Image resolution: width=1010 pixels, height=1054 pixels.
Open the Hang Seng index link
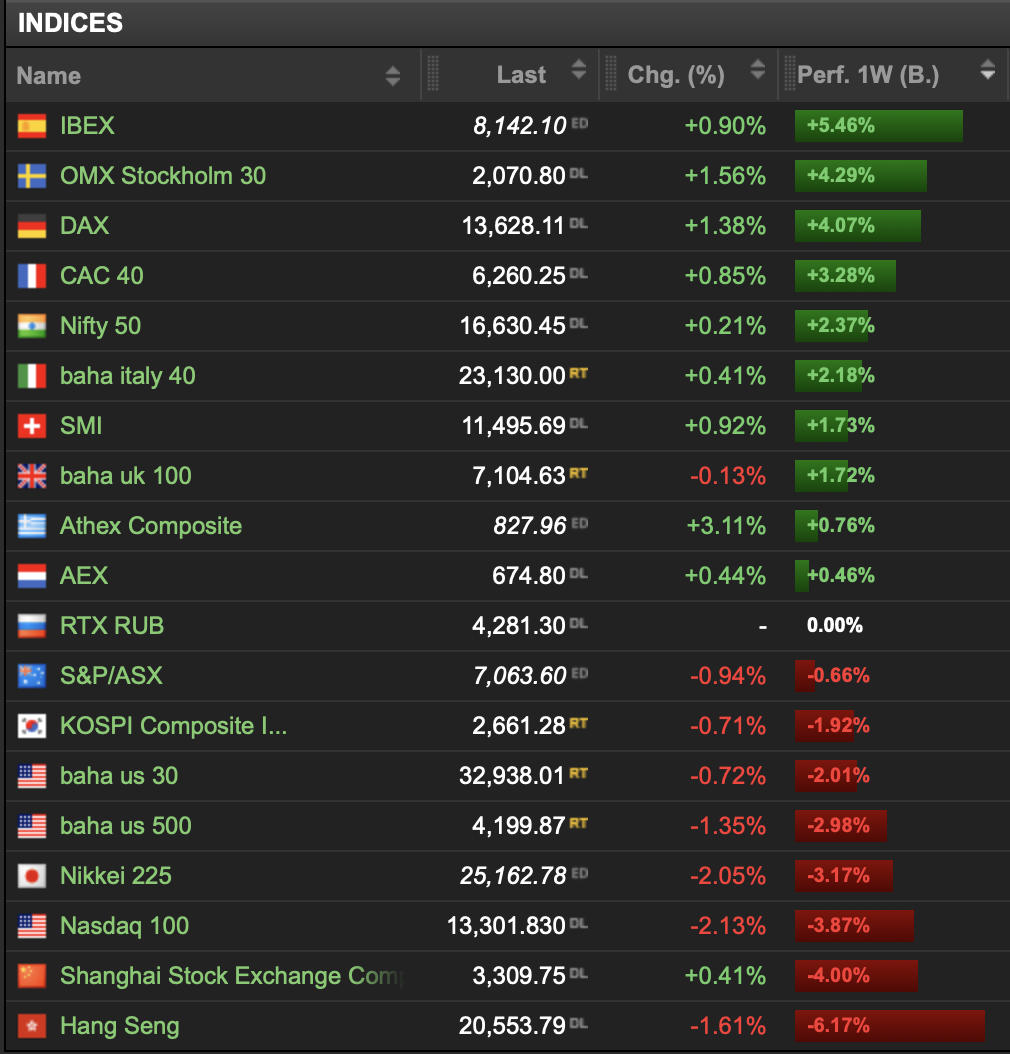coord(120,1026)
